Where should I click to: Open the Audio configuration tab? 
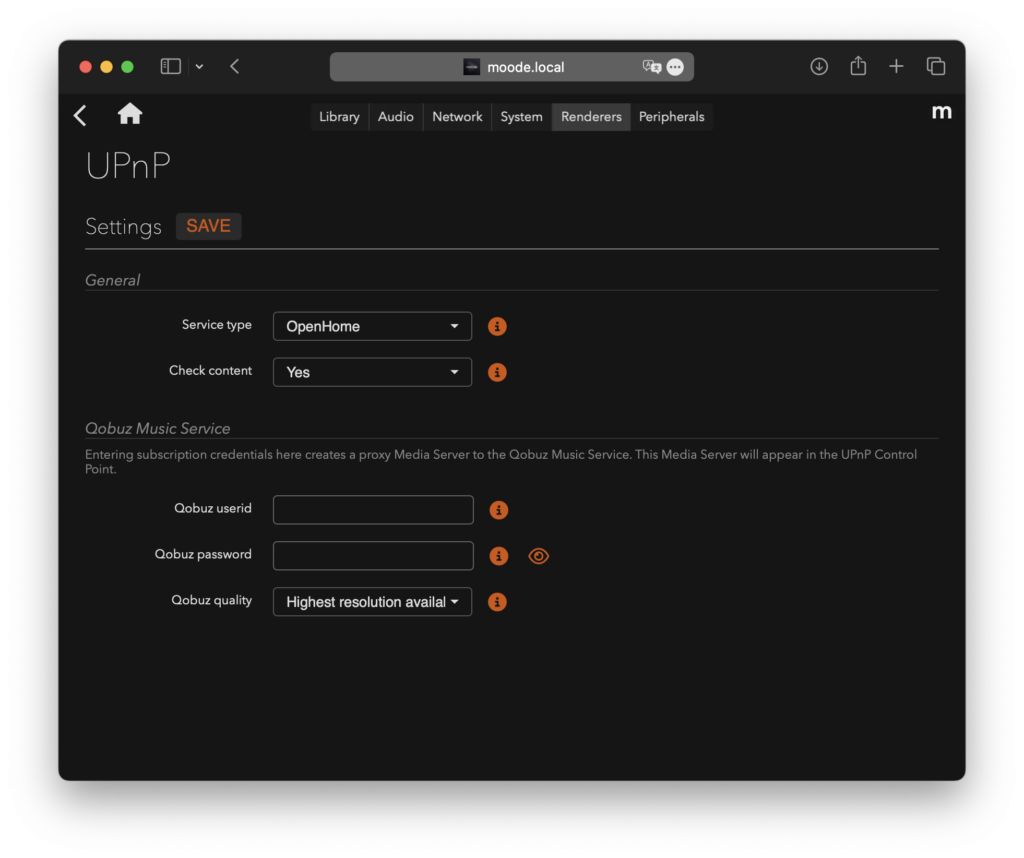point(396,117)
